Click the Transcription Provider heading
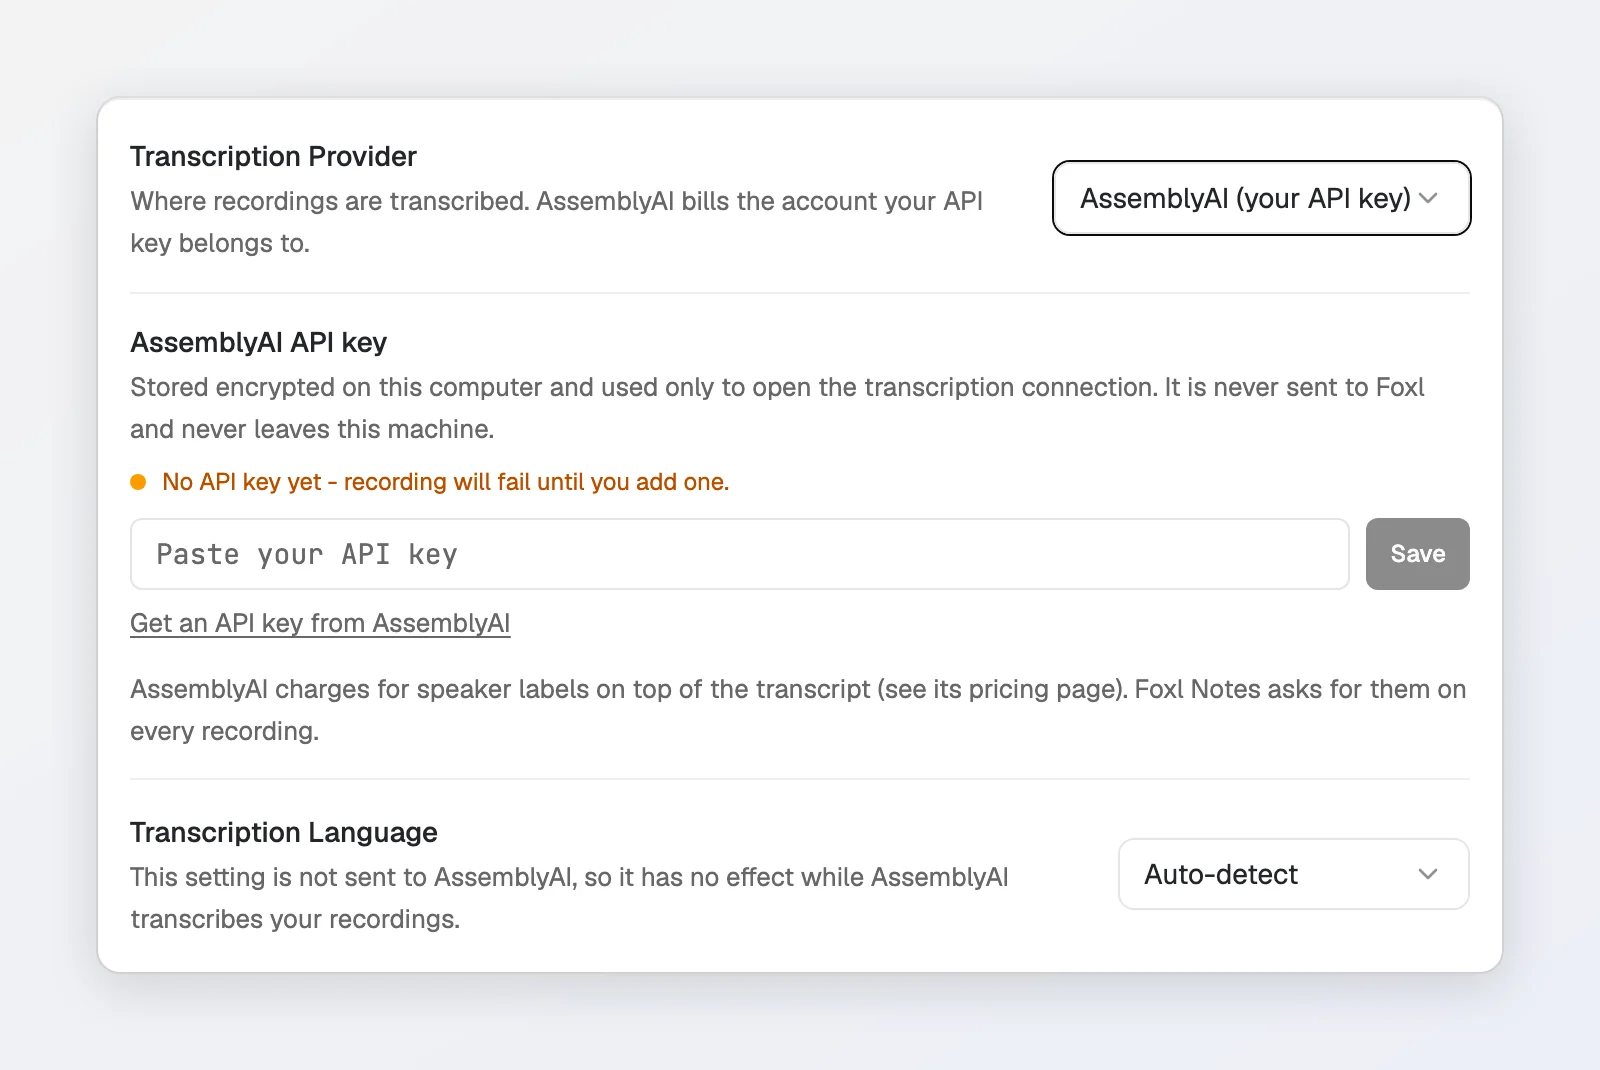 point(273,156)
